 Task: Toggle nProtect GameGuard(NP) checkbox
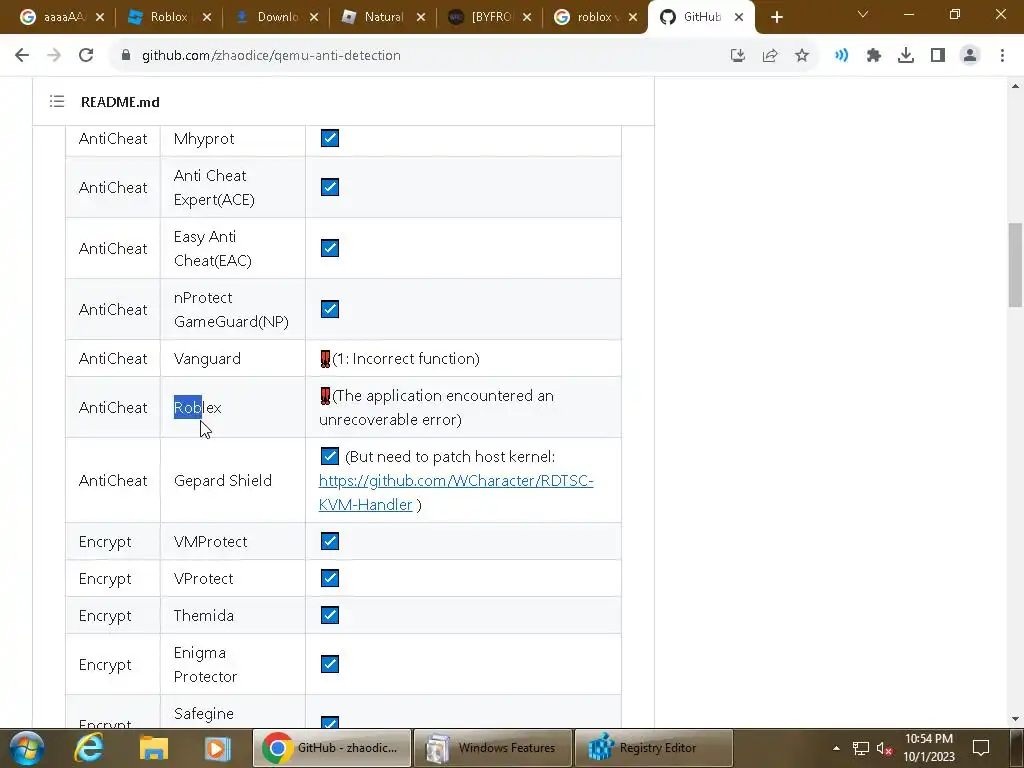[x=330, y=309]
